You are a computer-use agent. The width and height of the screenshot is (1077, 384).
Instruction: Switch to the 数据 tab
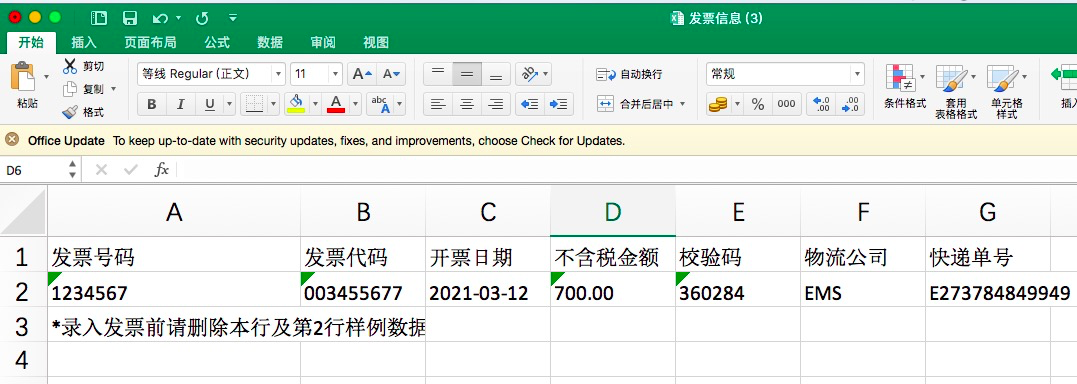click(270, 43)
